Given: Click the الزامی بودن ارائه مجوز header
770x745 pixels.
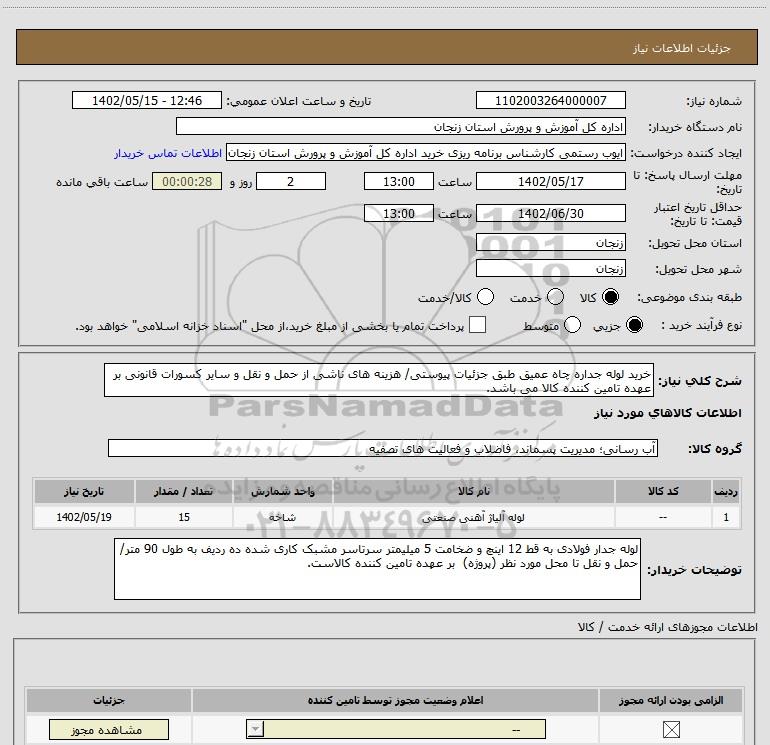Looking at the screenshot, I should (671, 700).
